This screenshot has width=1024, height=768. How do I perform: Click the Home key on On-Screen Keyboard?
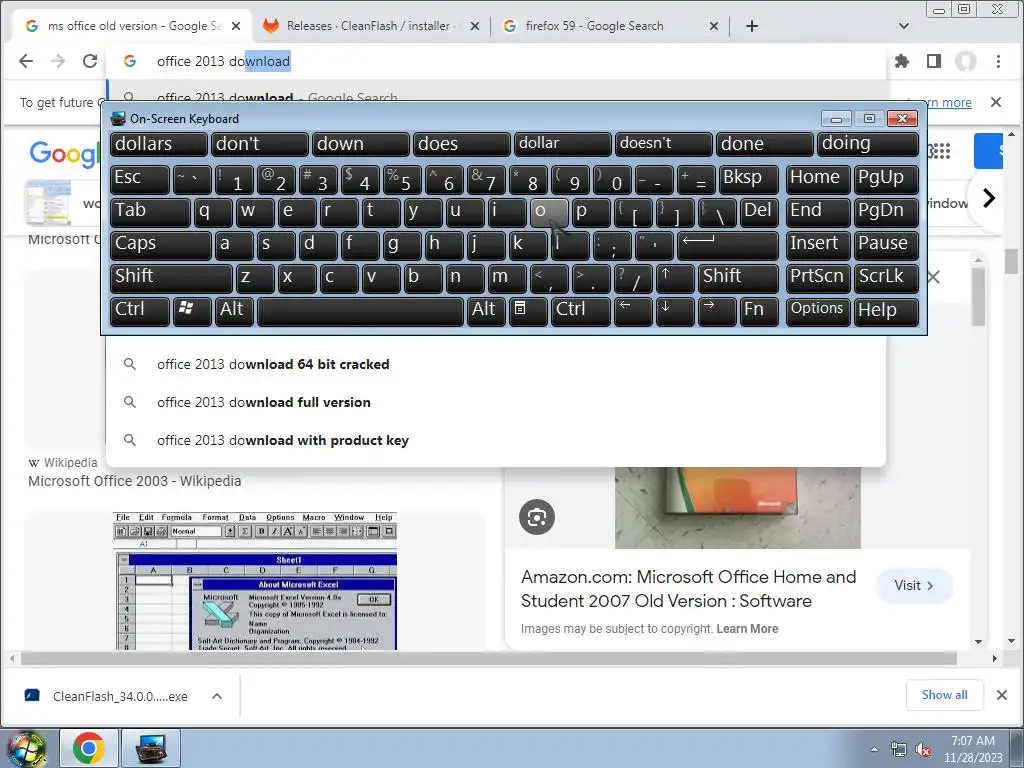[x=817, y=179]
